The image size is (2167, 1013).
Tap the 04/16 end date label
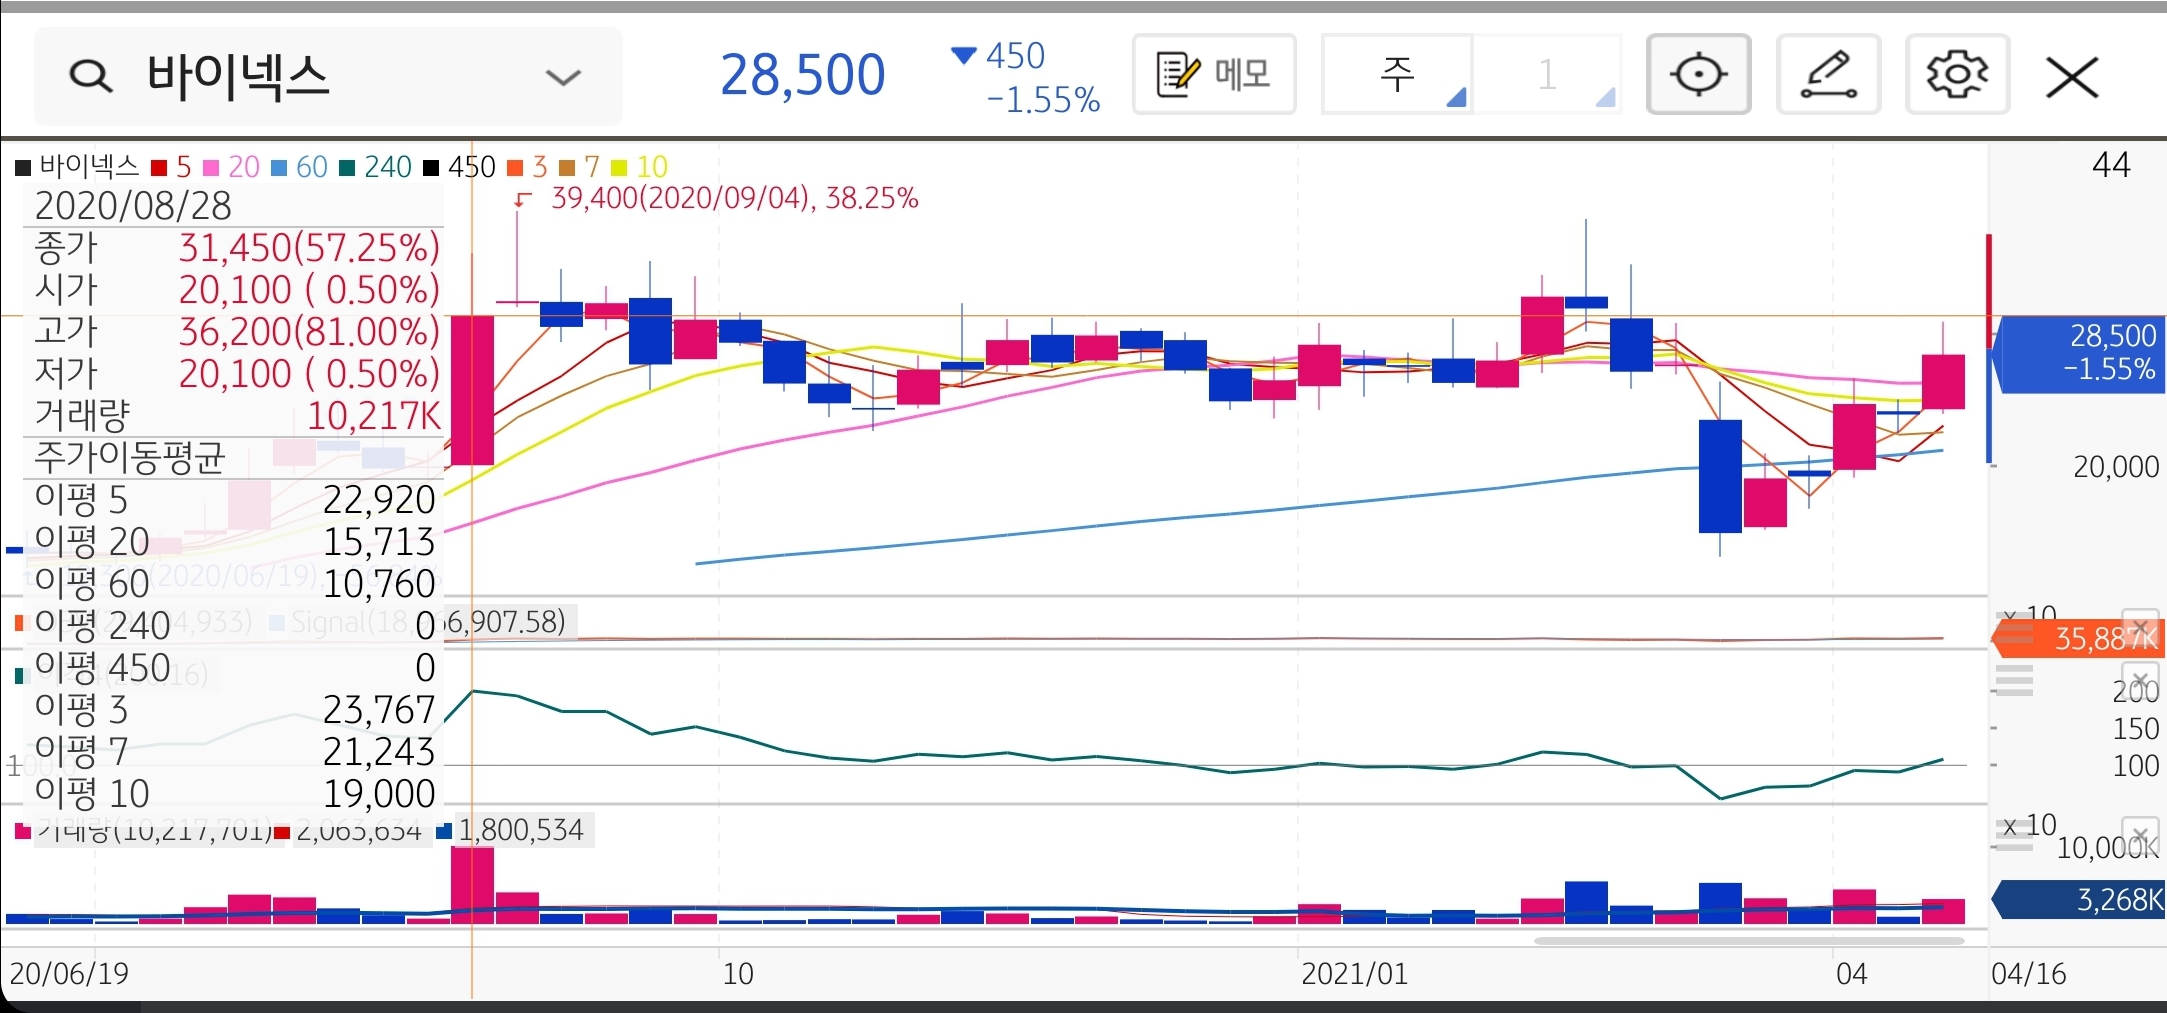pos(2028,974)
